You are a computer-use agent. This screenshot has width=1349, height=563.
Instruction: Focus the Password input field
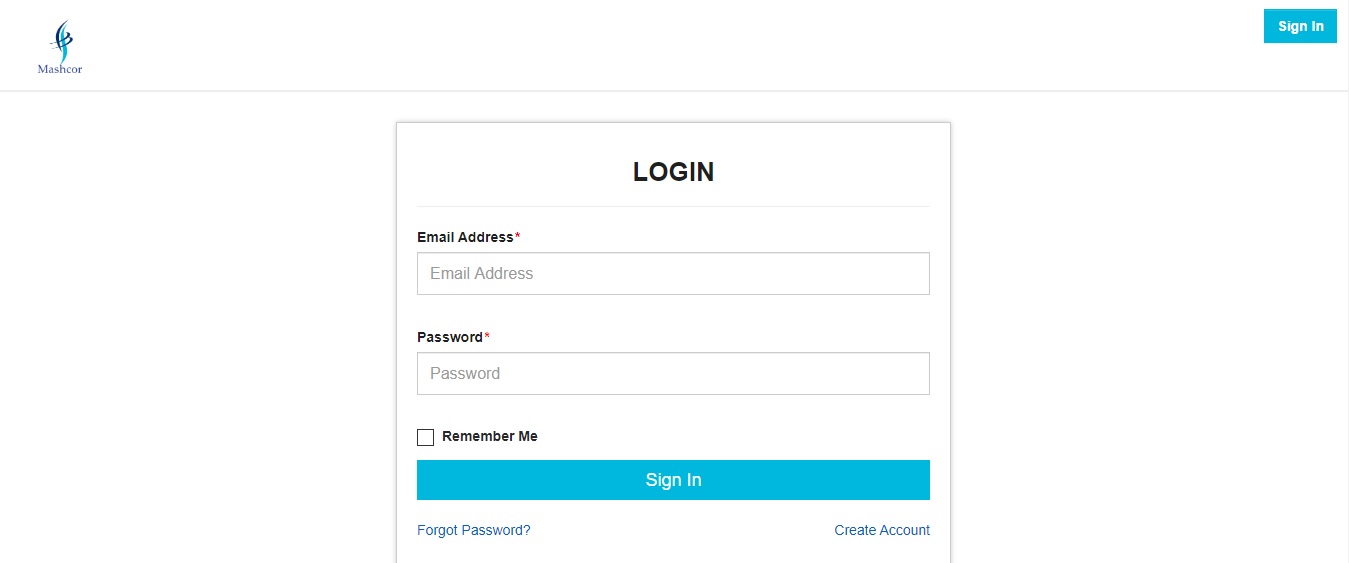(673, 373)
